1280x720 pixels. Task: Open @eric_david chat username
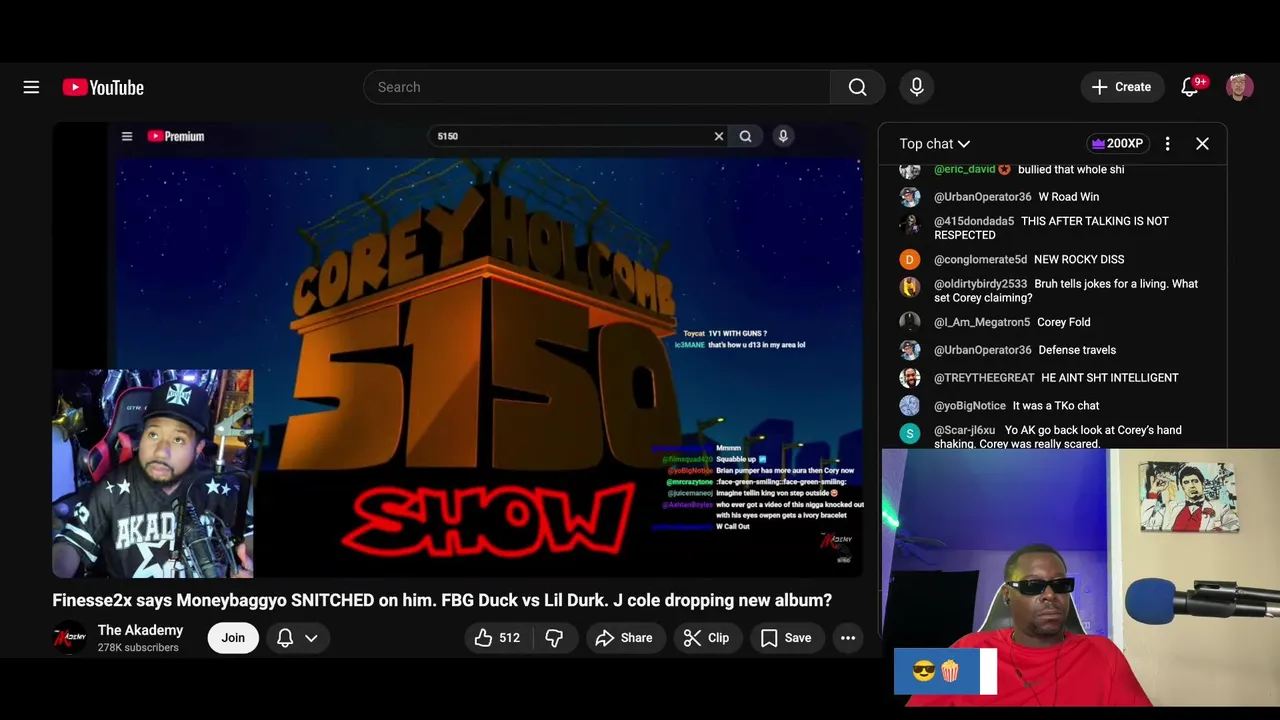(965, 170)
